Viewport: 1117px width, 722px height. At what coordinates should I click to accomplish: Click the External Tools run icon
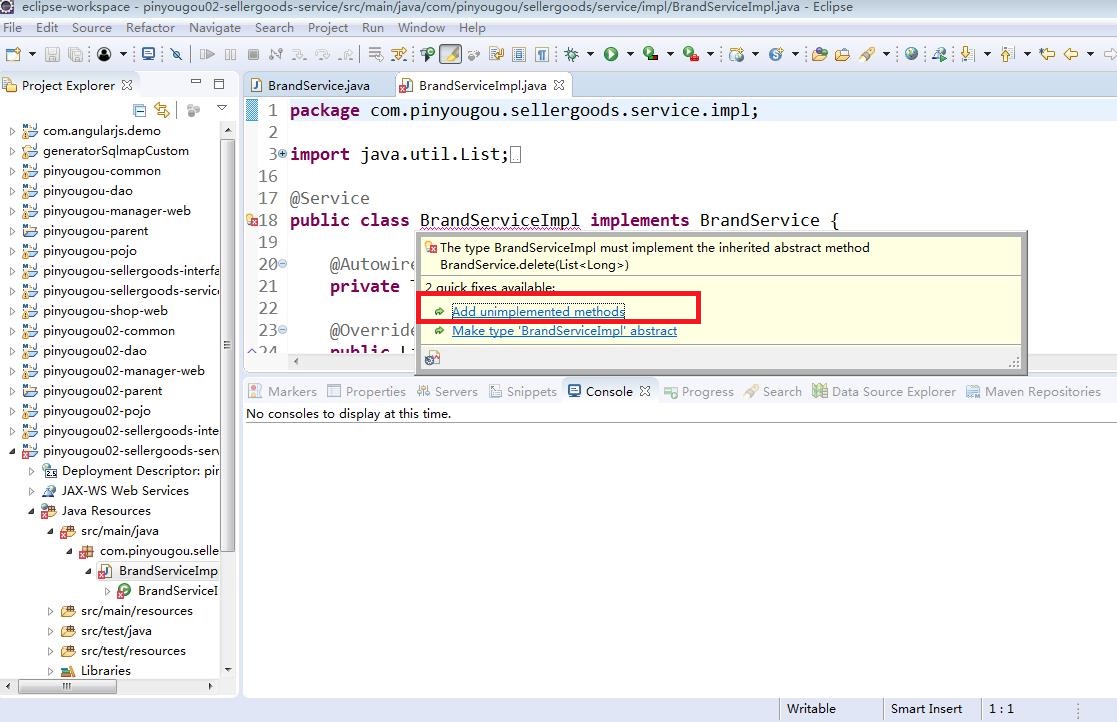(x=690, y=53)
